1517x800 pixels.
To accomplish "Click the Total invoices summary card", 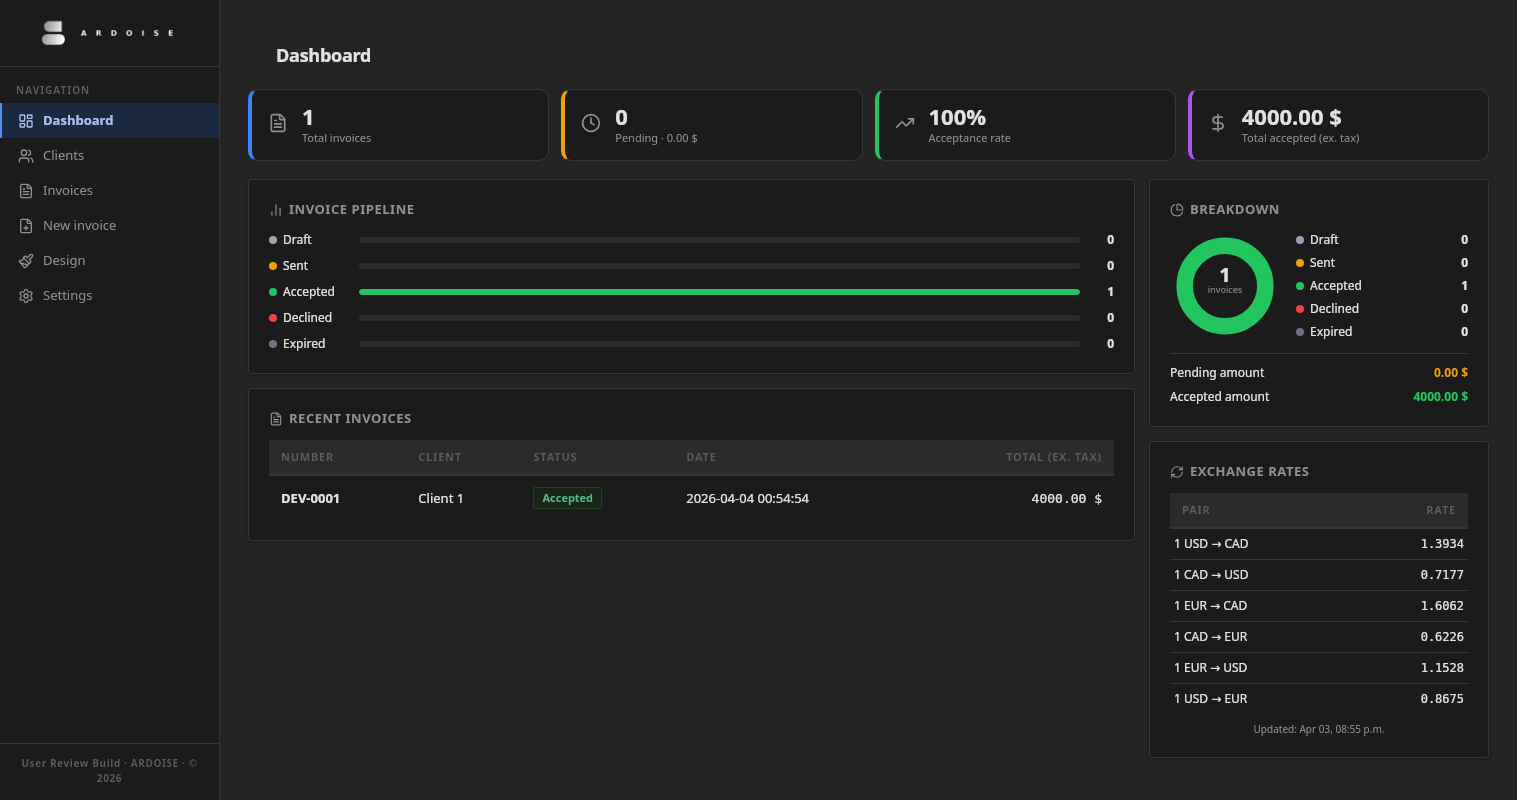I will click(x=398, y=125).
